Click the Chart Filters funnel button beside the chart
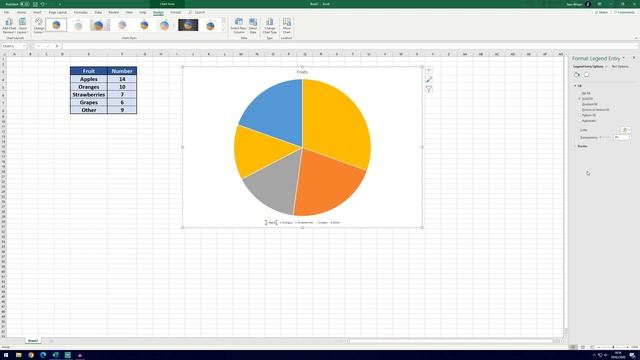This screenshot has height=360, width=640. pyautogui.click(x=429, y=89)
